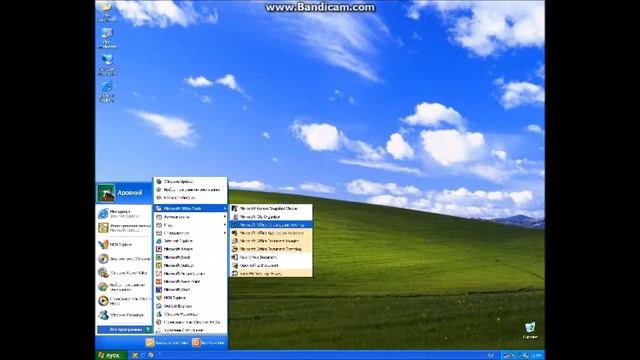The height and width of the screenshot is (360, 640).
Task: Open MSN Explorer in Start menu left pane
Action: point(124,244)
